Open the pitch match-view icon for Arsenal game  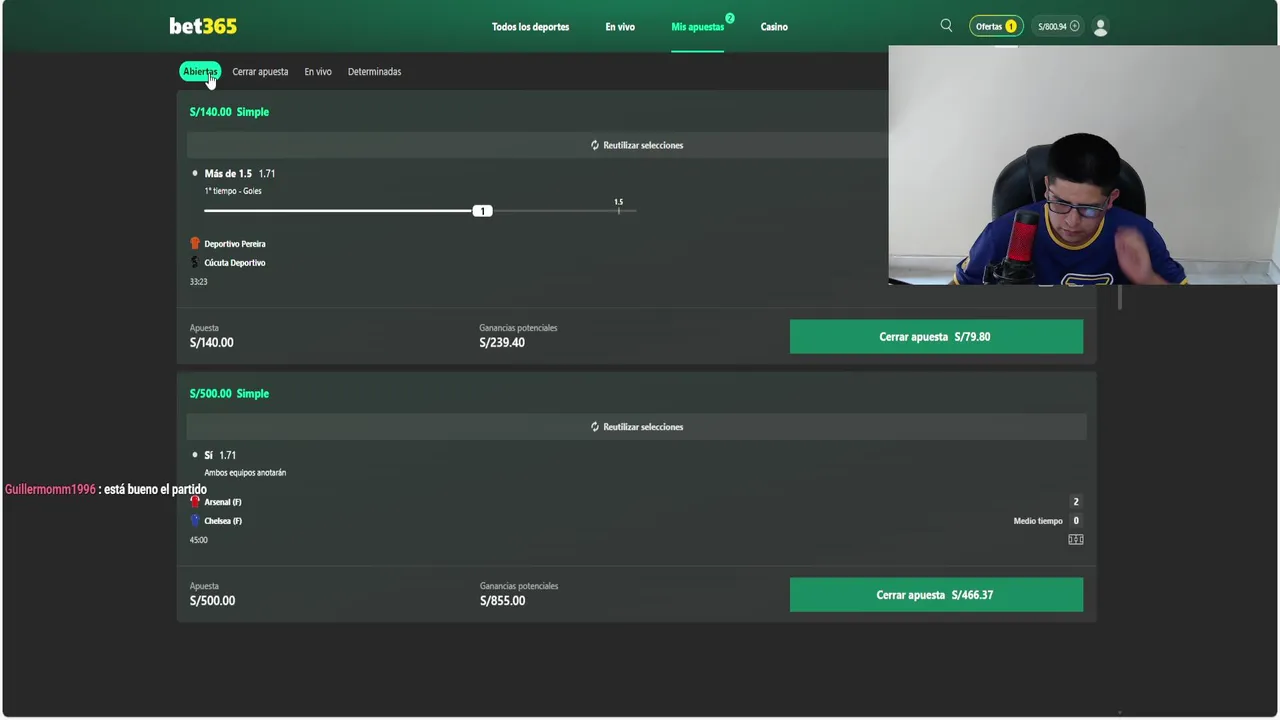coord(1076,540)
